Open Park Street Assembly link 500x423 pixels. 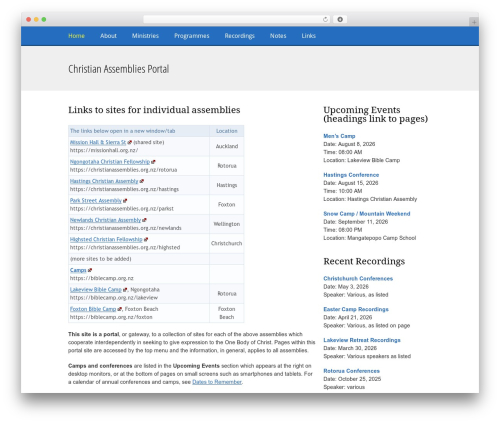[96, 200]
